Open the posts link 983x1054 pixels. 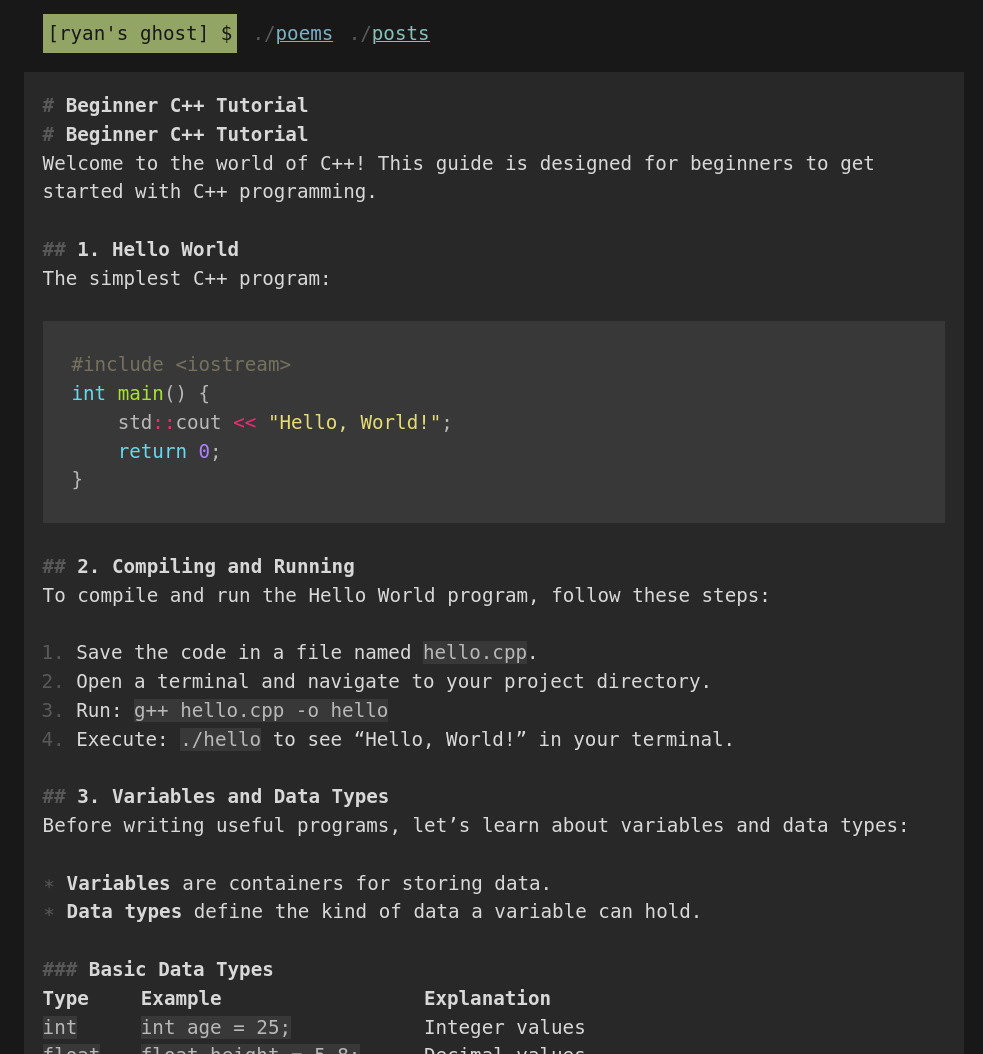point(400,33)
